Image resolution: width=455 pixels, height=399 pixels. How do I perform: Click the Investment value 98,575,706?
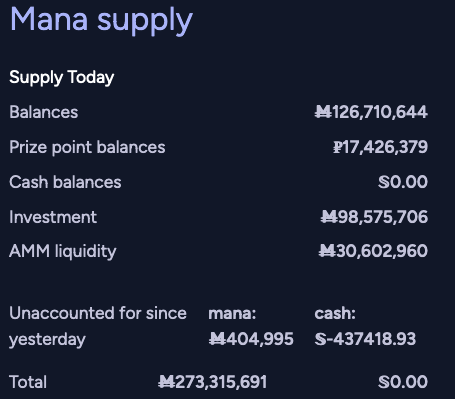coord(374,217)
